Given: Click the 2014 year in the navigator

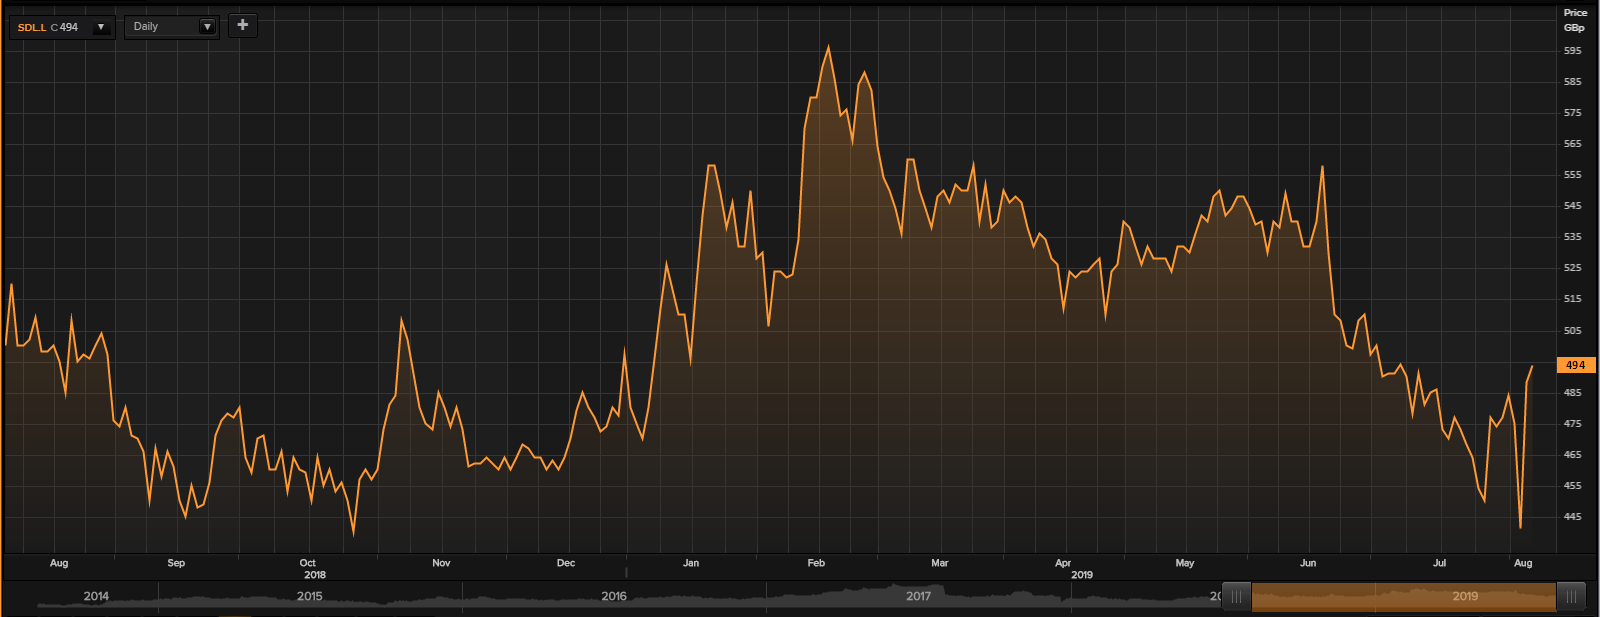Looking at the screenshot, I should 96,596.
